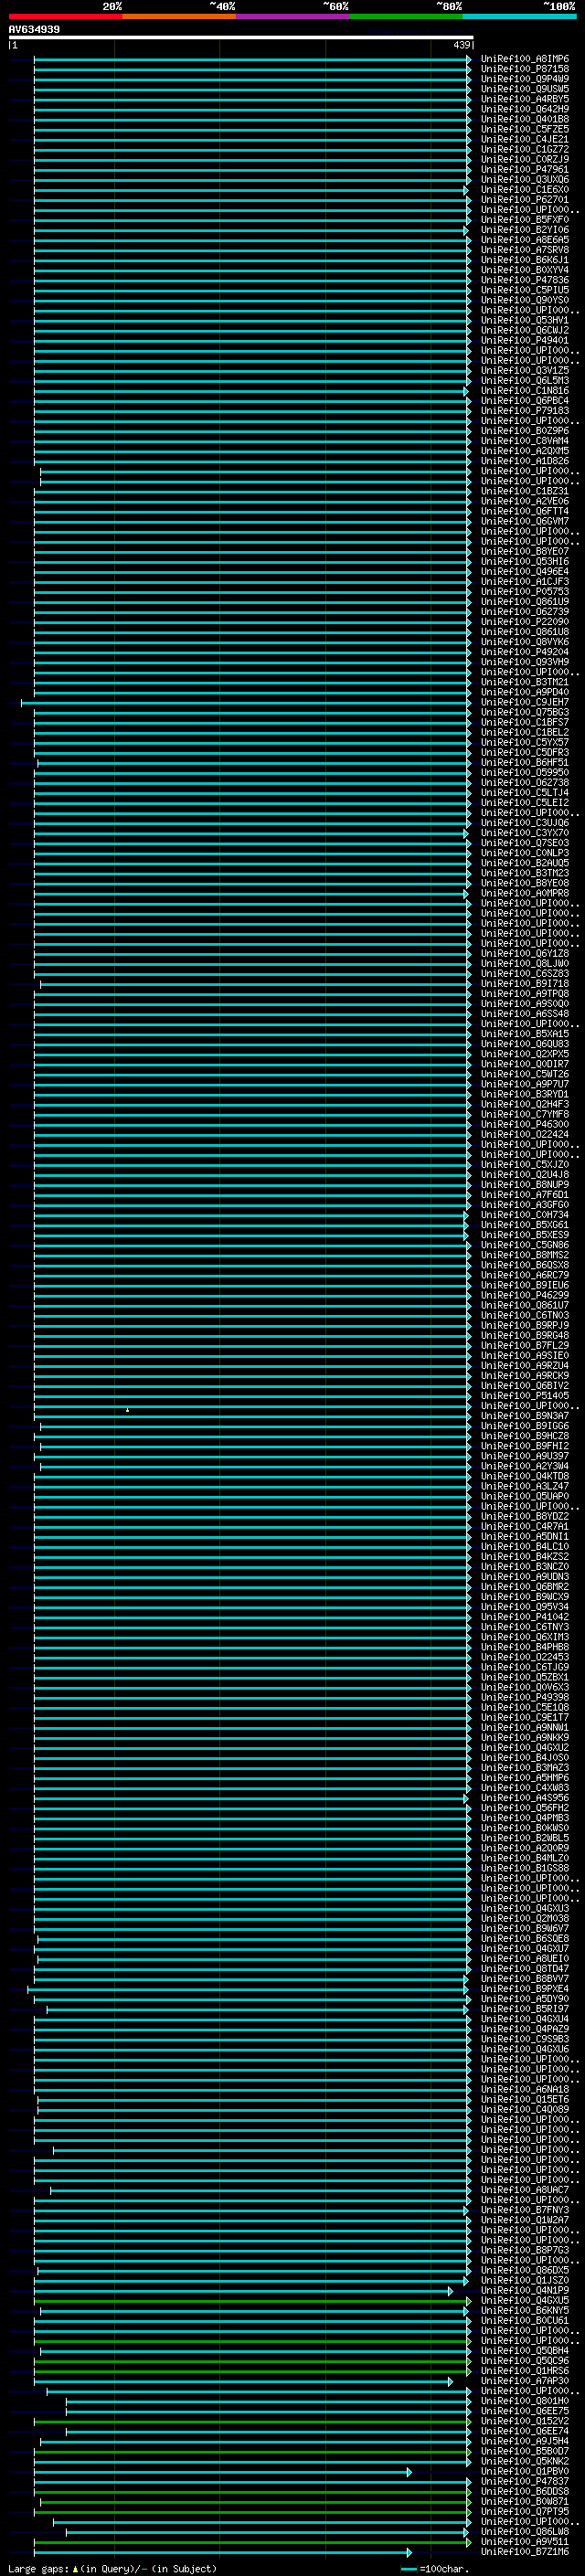Select the UniRef100_A3GFG0 label
The image size is (585, 2576).
point(524,1205)
